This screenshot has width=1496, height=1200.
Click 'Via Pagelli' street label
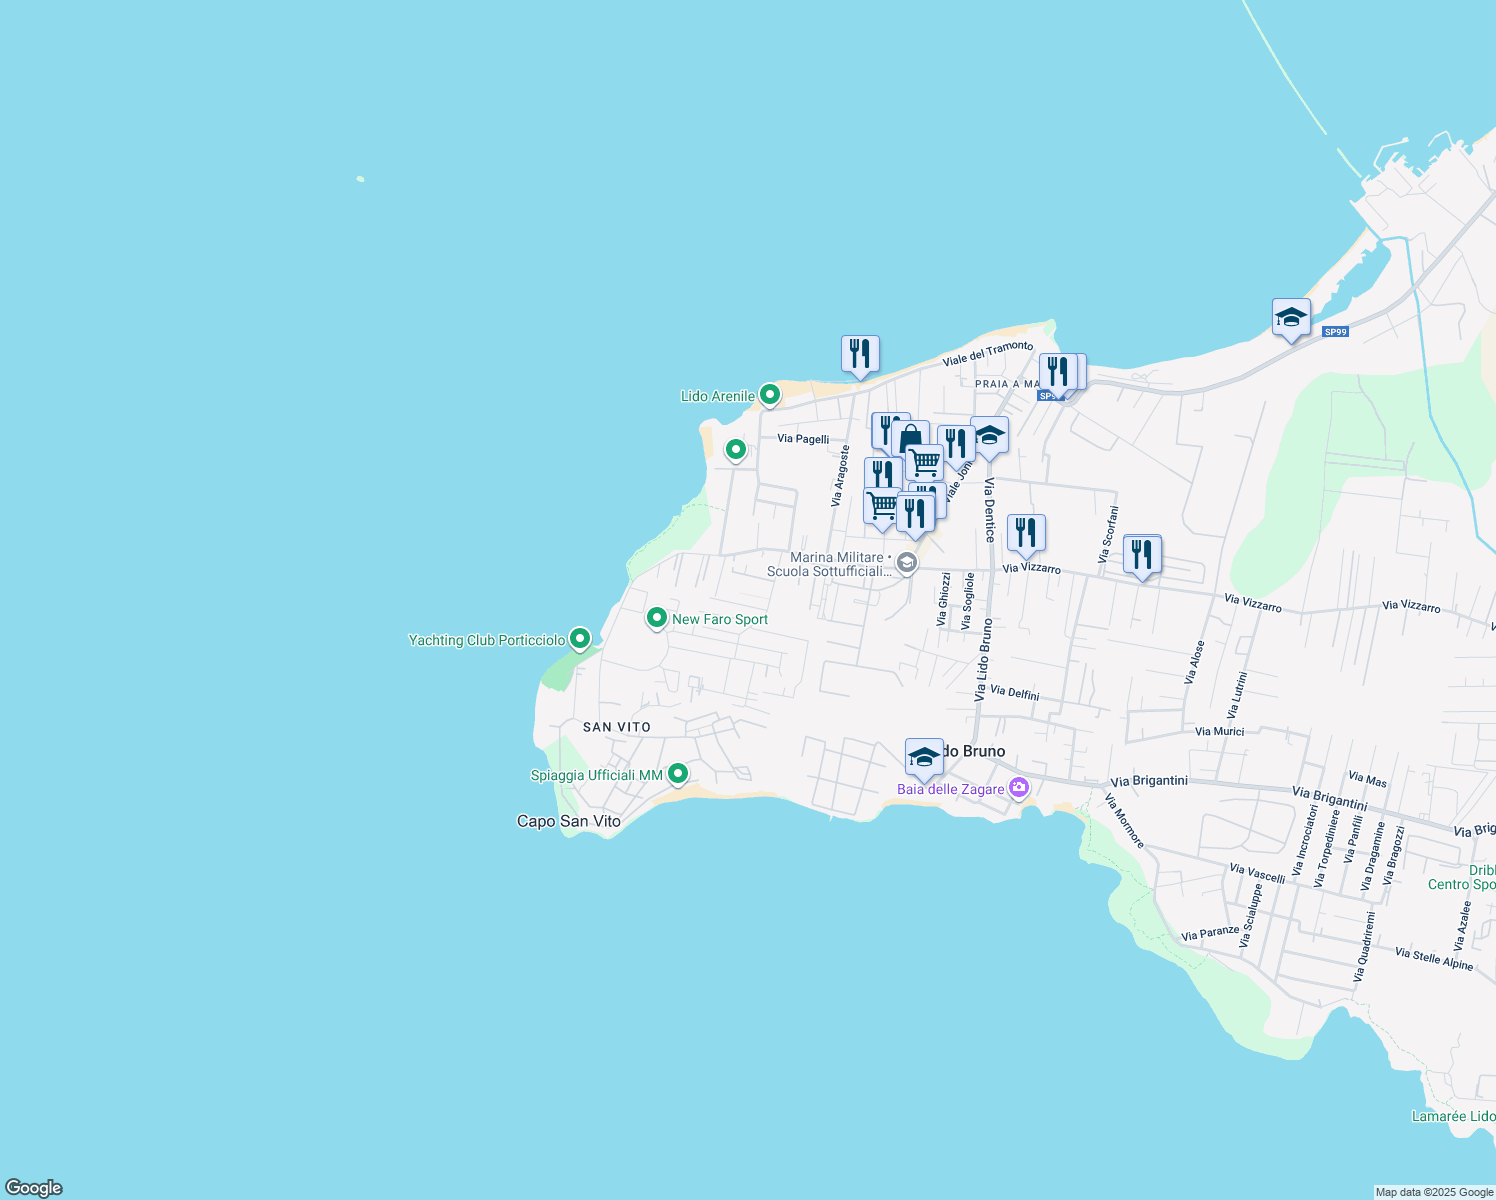pos(803,439)
